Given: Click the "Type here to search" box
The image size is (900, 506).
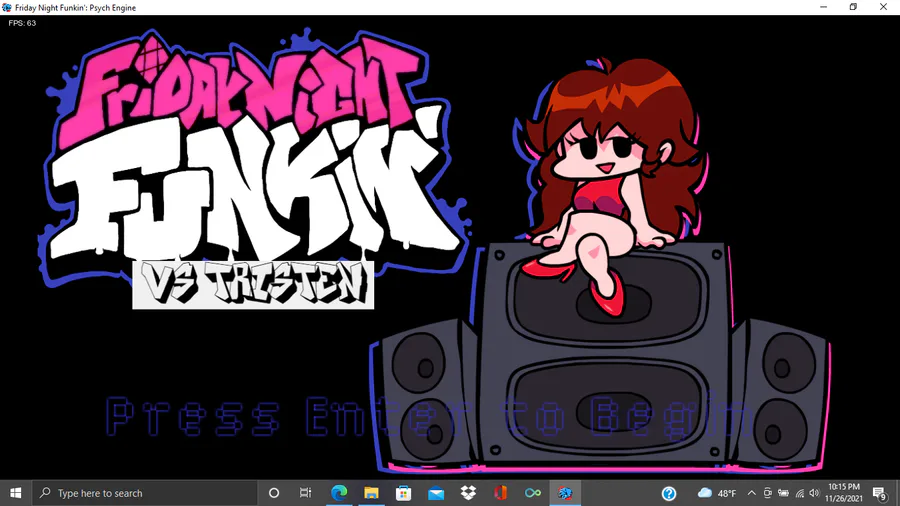Looking at the screenshot, I should (145, 493).
